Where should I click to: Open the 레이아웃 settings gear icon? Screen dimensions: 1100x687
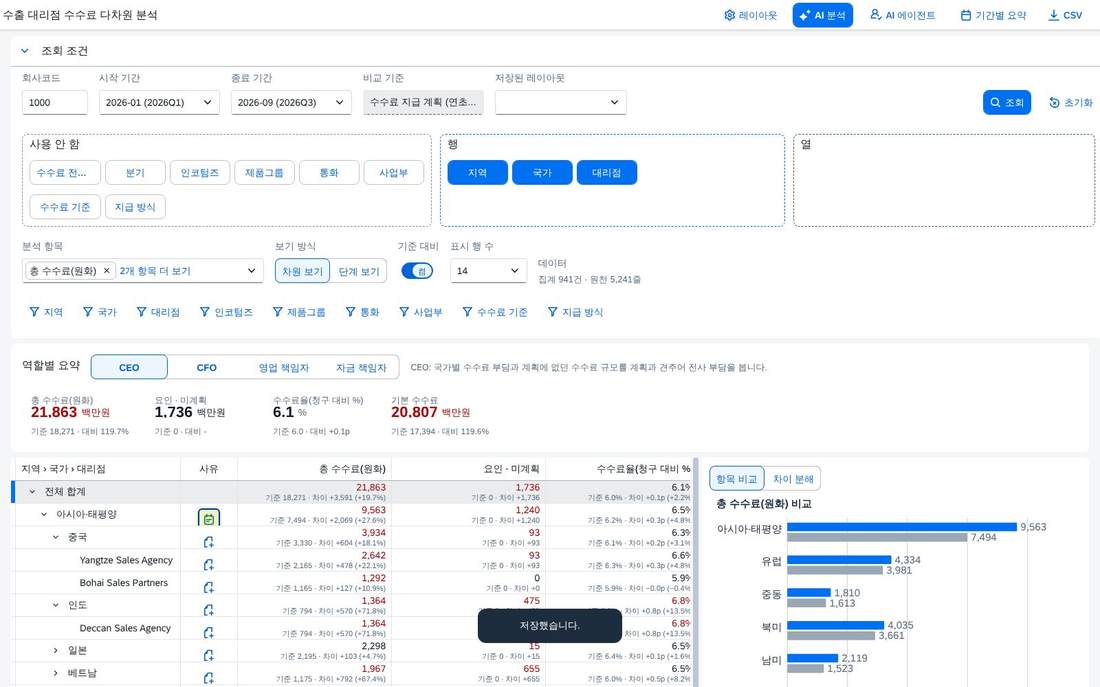tap(730, 15)
